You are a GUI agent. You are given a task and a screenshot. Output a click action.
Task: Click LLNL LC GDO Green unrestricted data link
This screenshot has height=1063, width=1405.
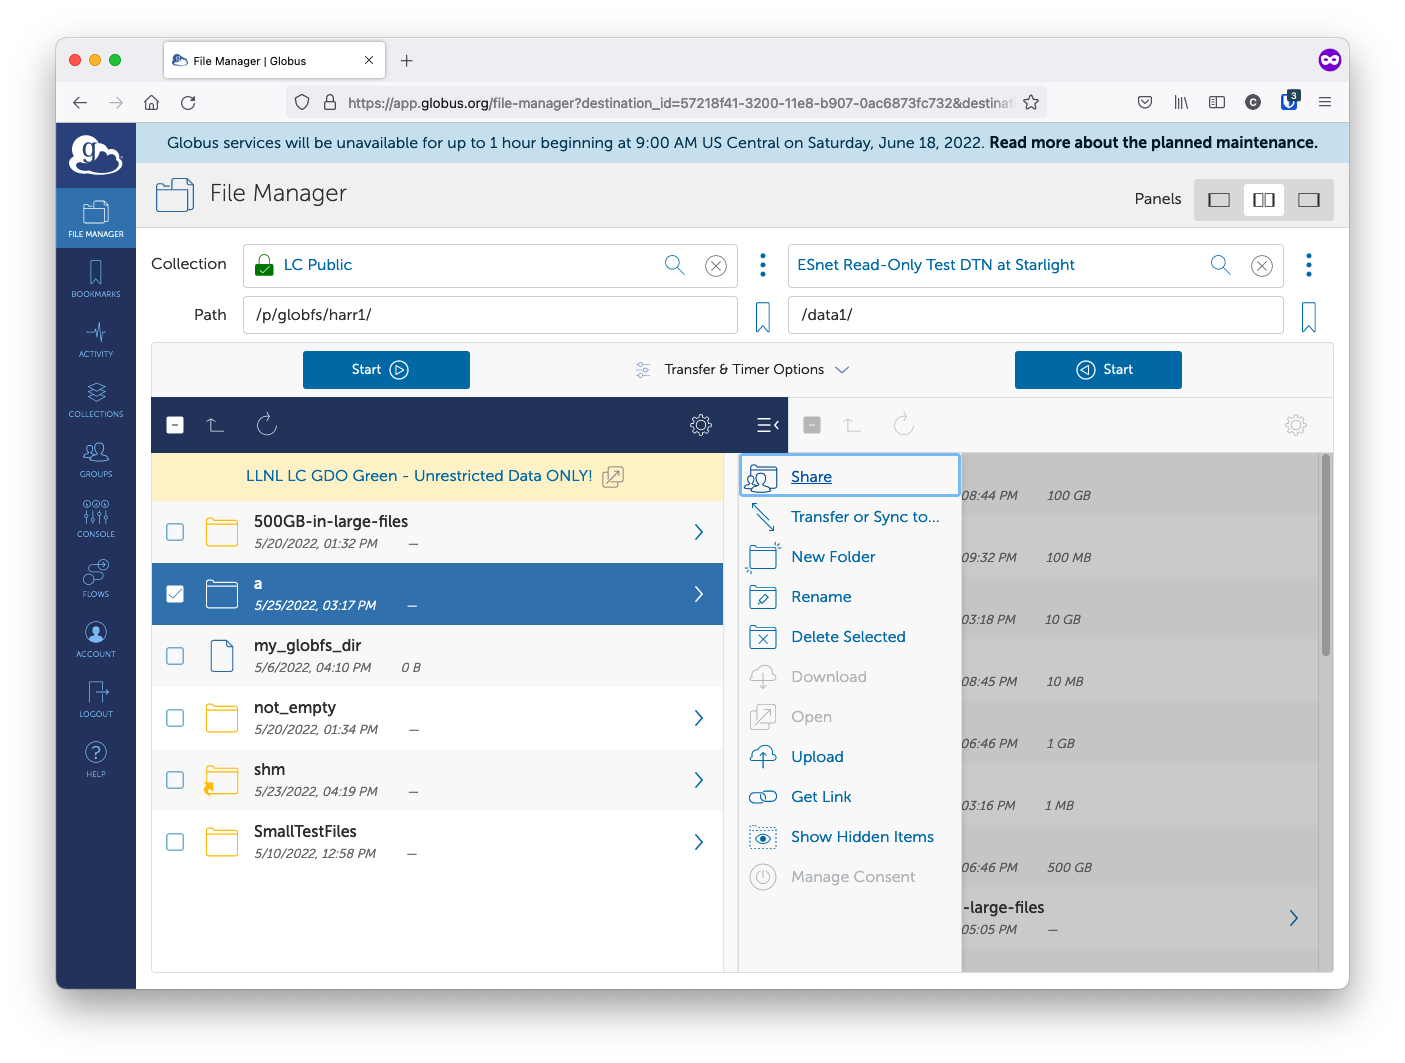pos(419,476)
